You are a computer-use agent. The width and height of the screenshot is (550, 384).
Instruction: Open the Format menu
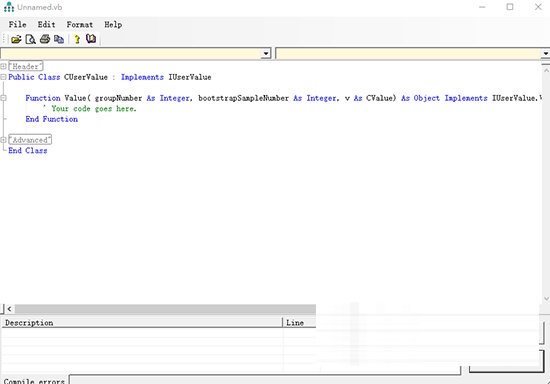80,25
